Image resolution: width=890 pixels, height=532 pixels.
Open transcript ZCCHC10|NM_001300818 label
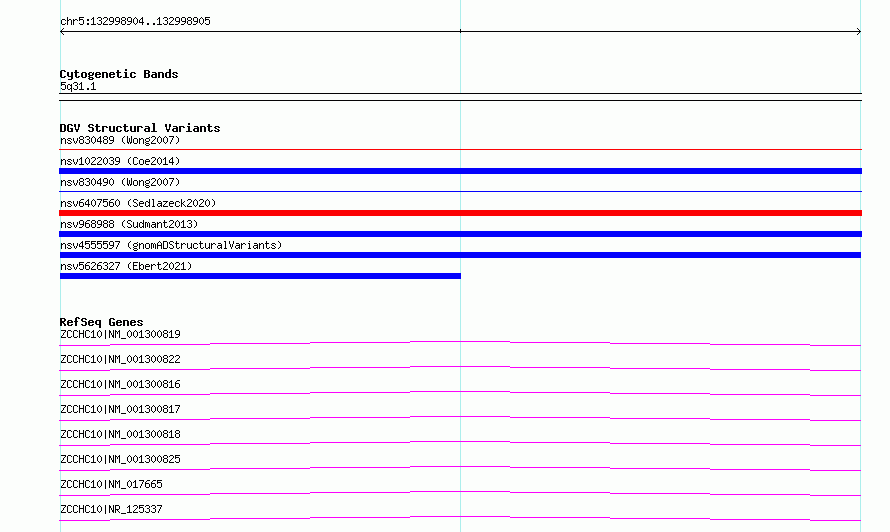click(120, 434)
